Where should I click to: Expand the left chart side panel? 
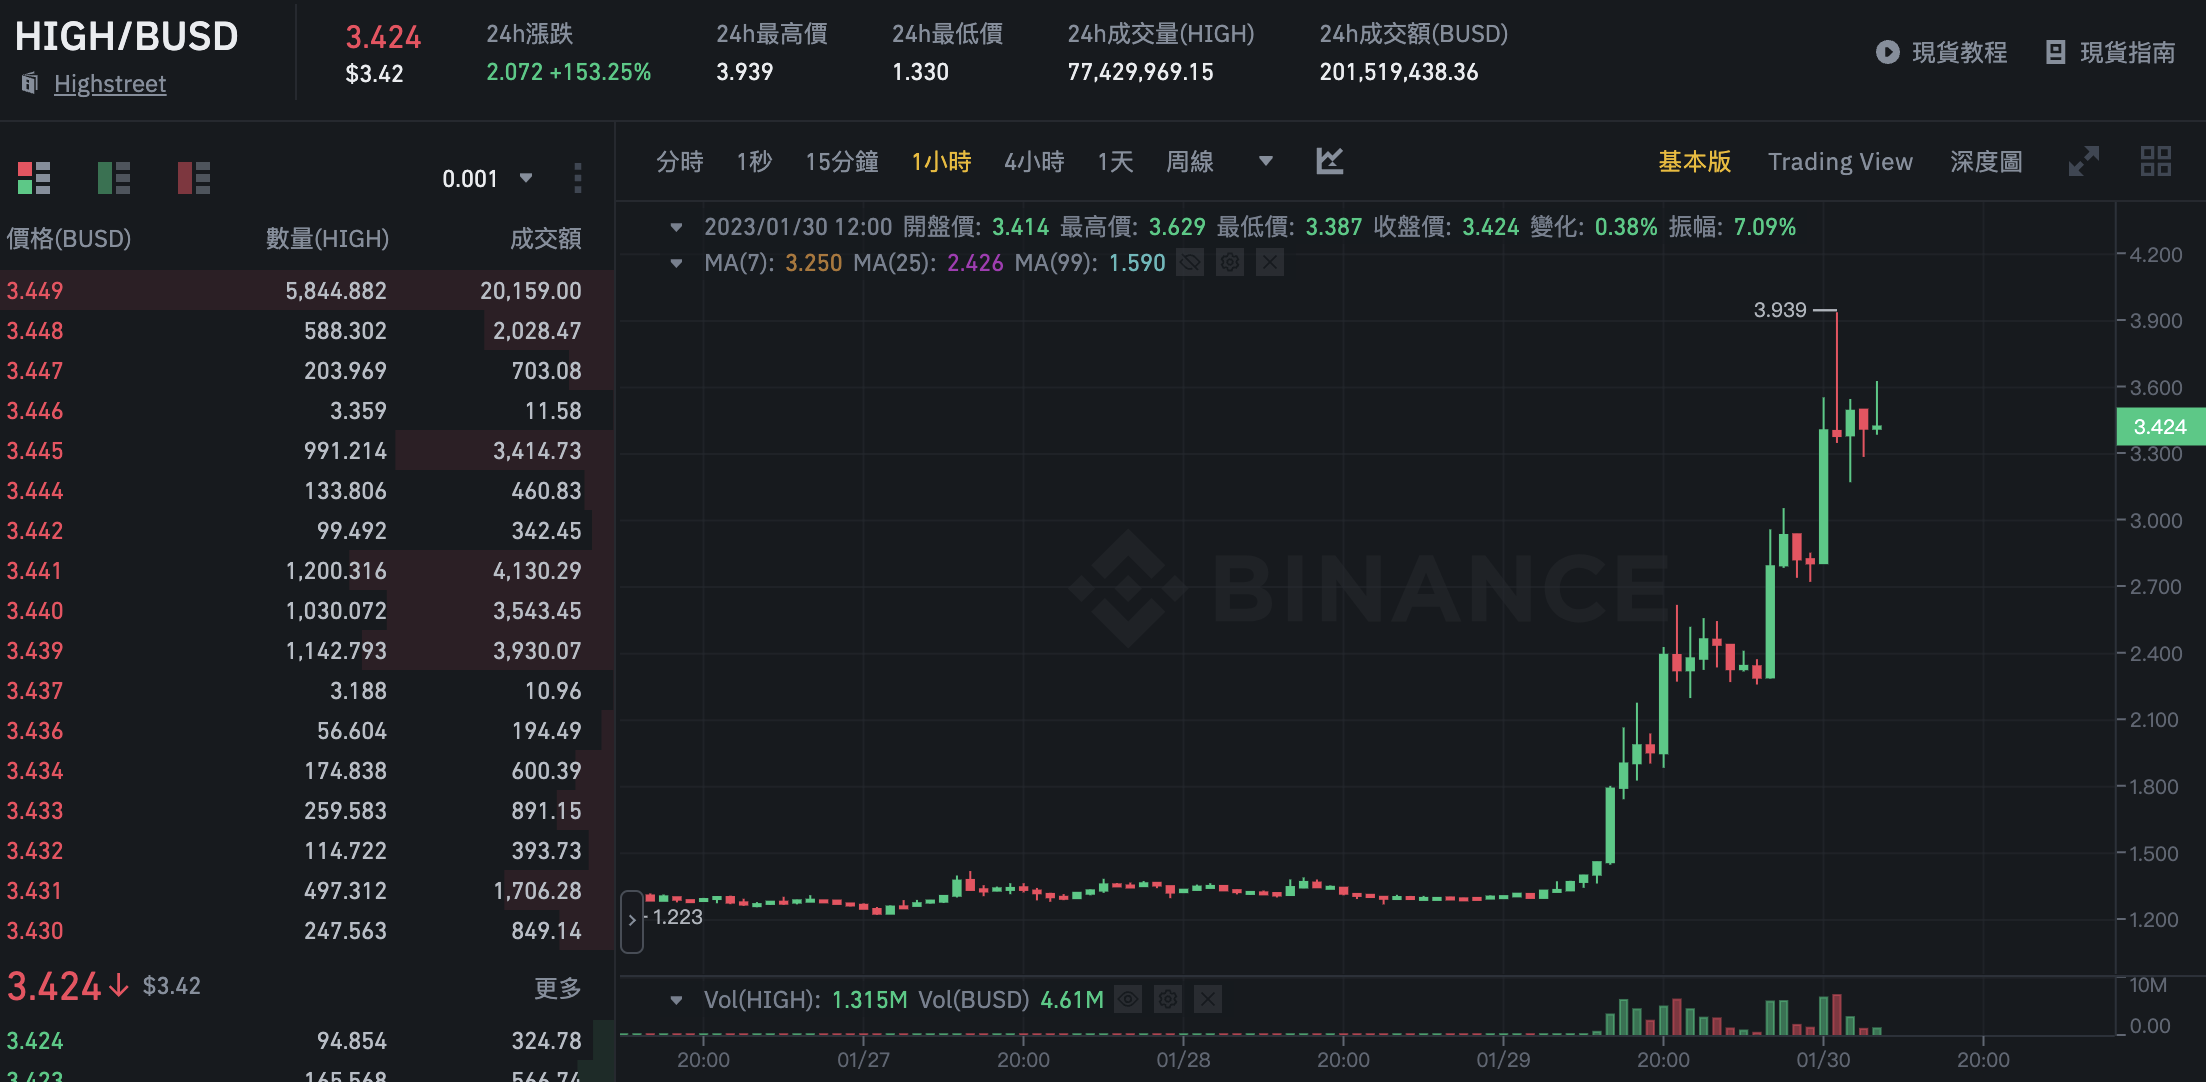point(632,921)
